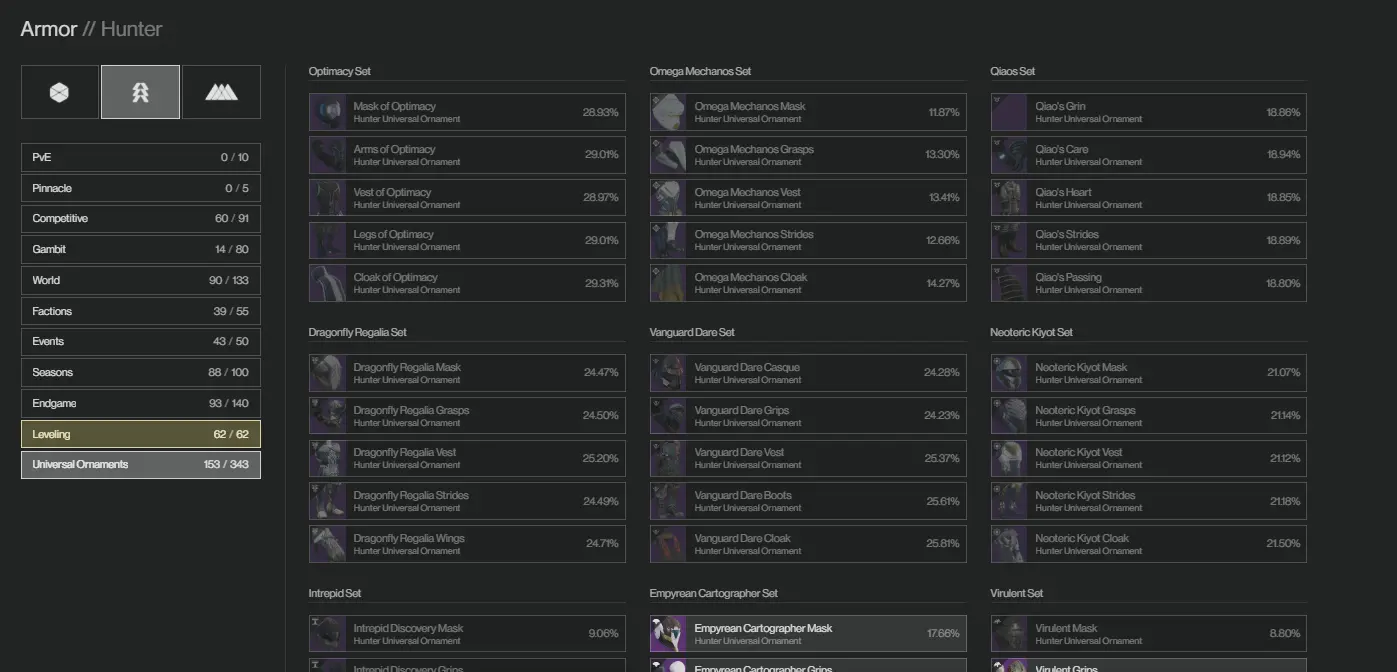Switch to the Gambit category

(x=140, y=249)
